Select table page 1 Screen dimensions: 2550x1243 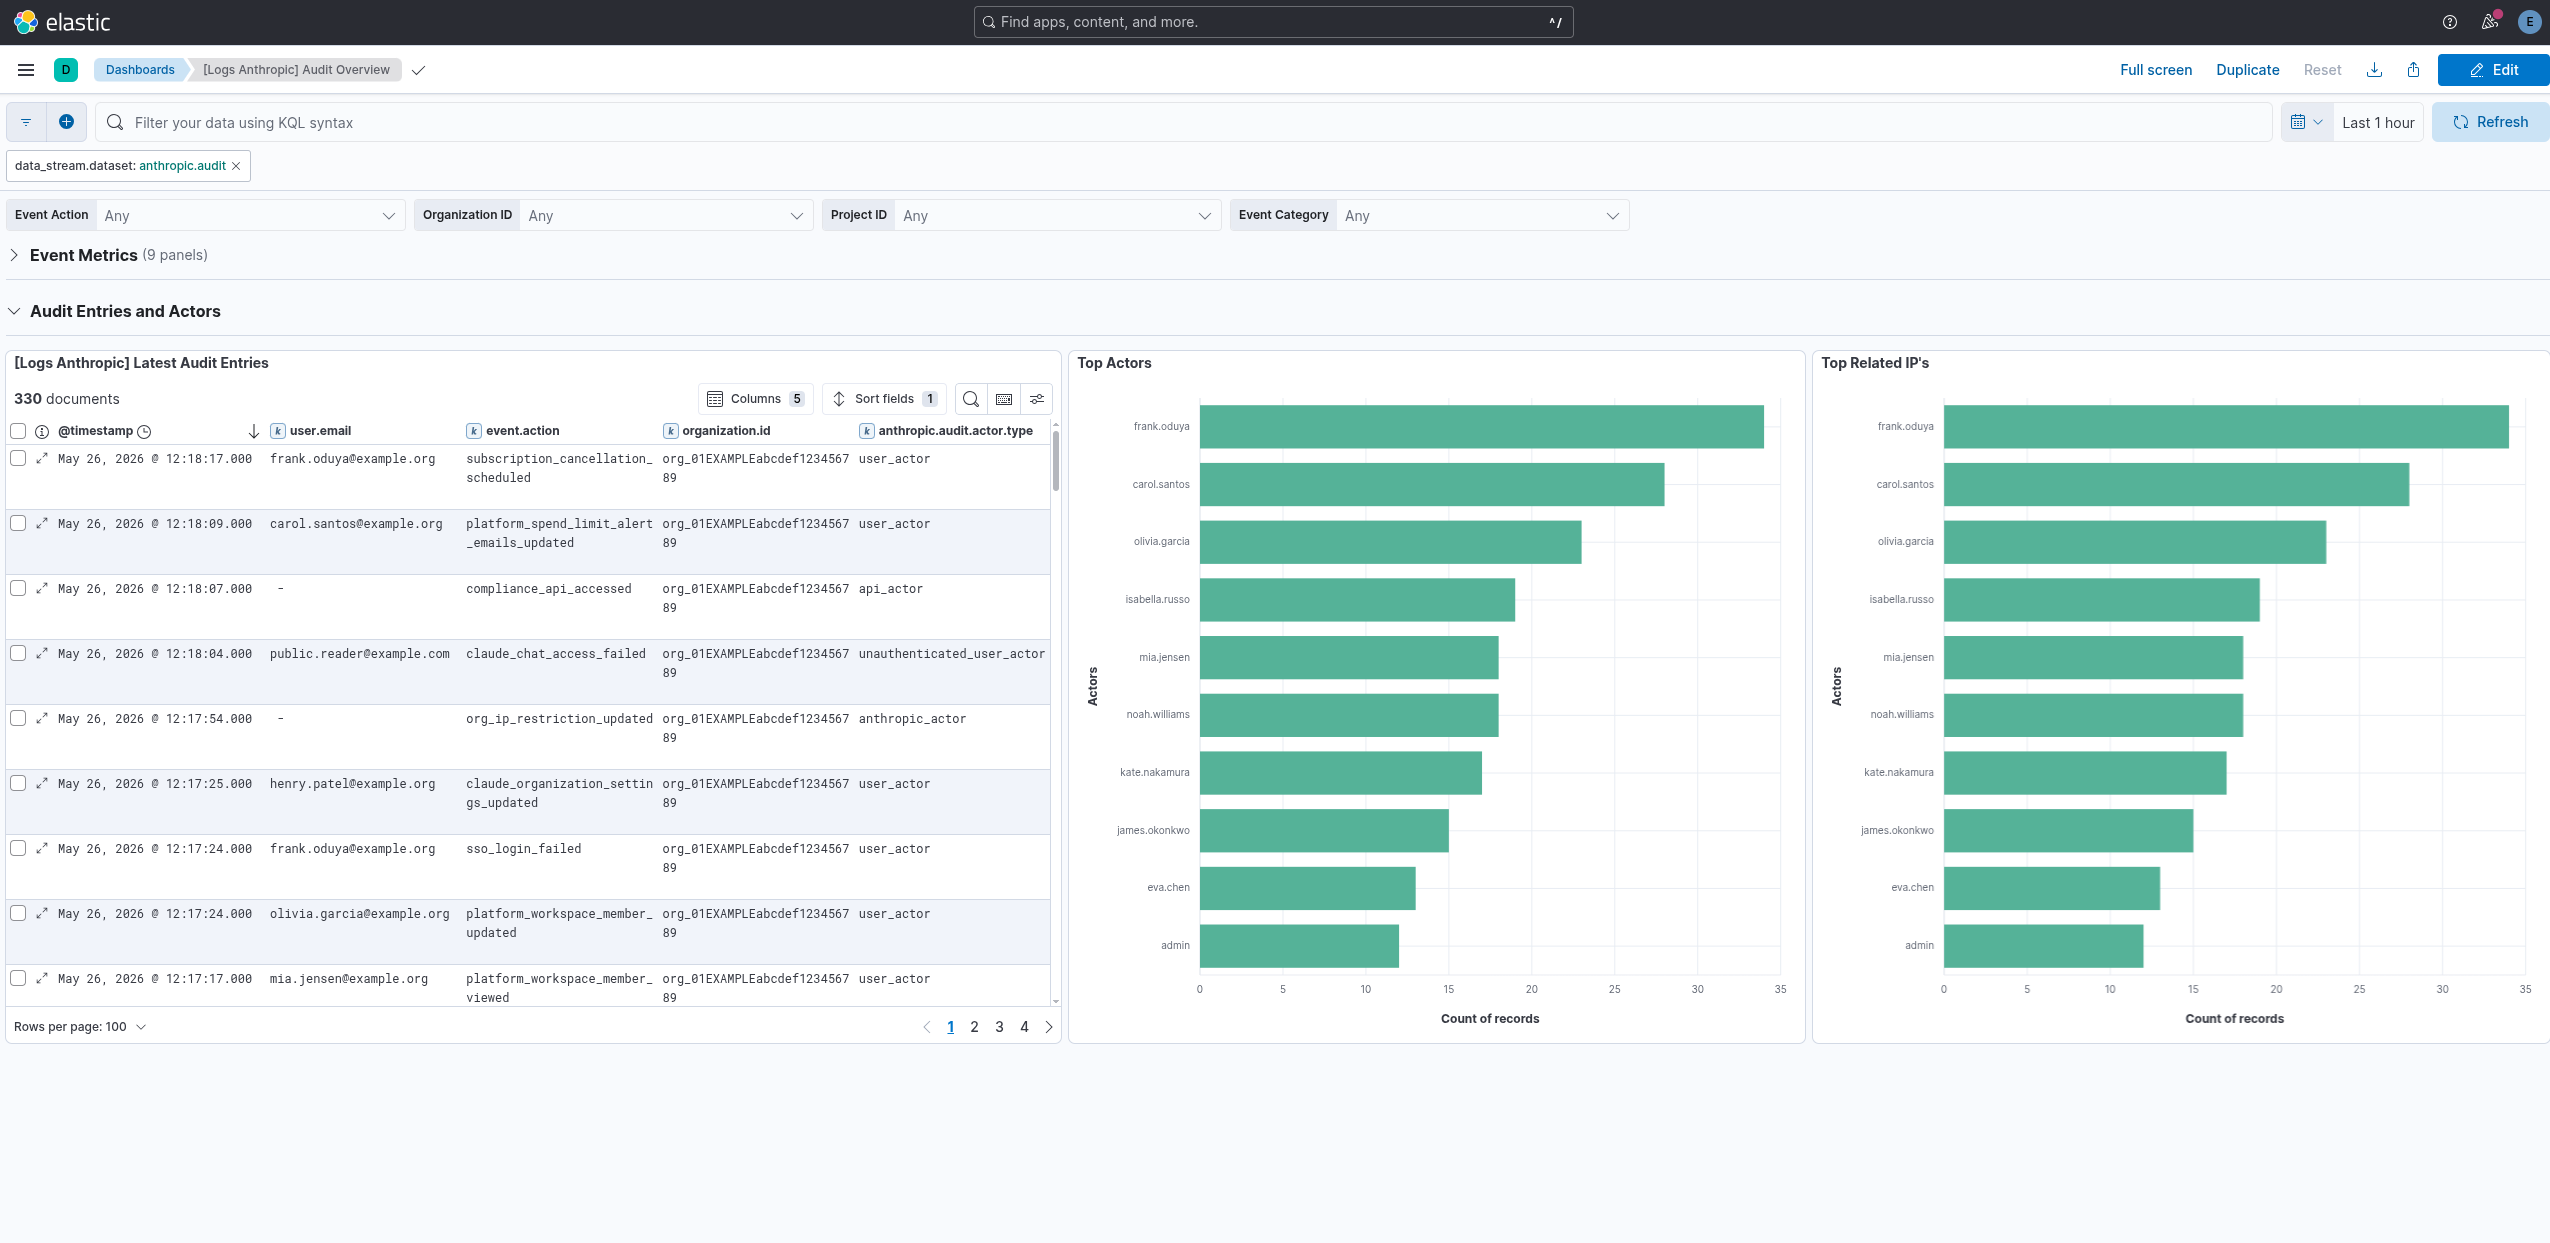pos(950,1027)
